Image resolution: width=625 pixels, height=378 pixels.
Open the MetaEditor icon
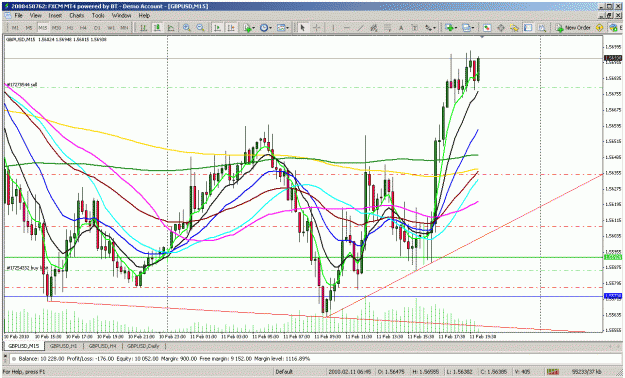pos(599,28)
